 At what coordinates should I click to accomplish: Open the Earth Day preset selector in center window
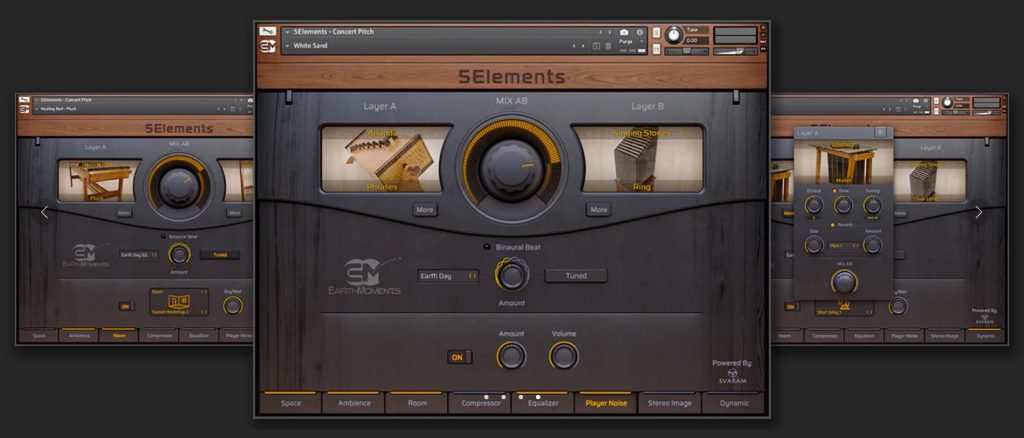click(x=448, y=276)
